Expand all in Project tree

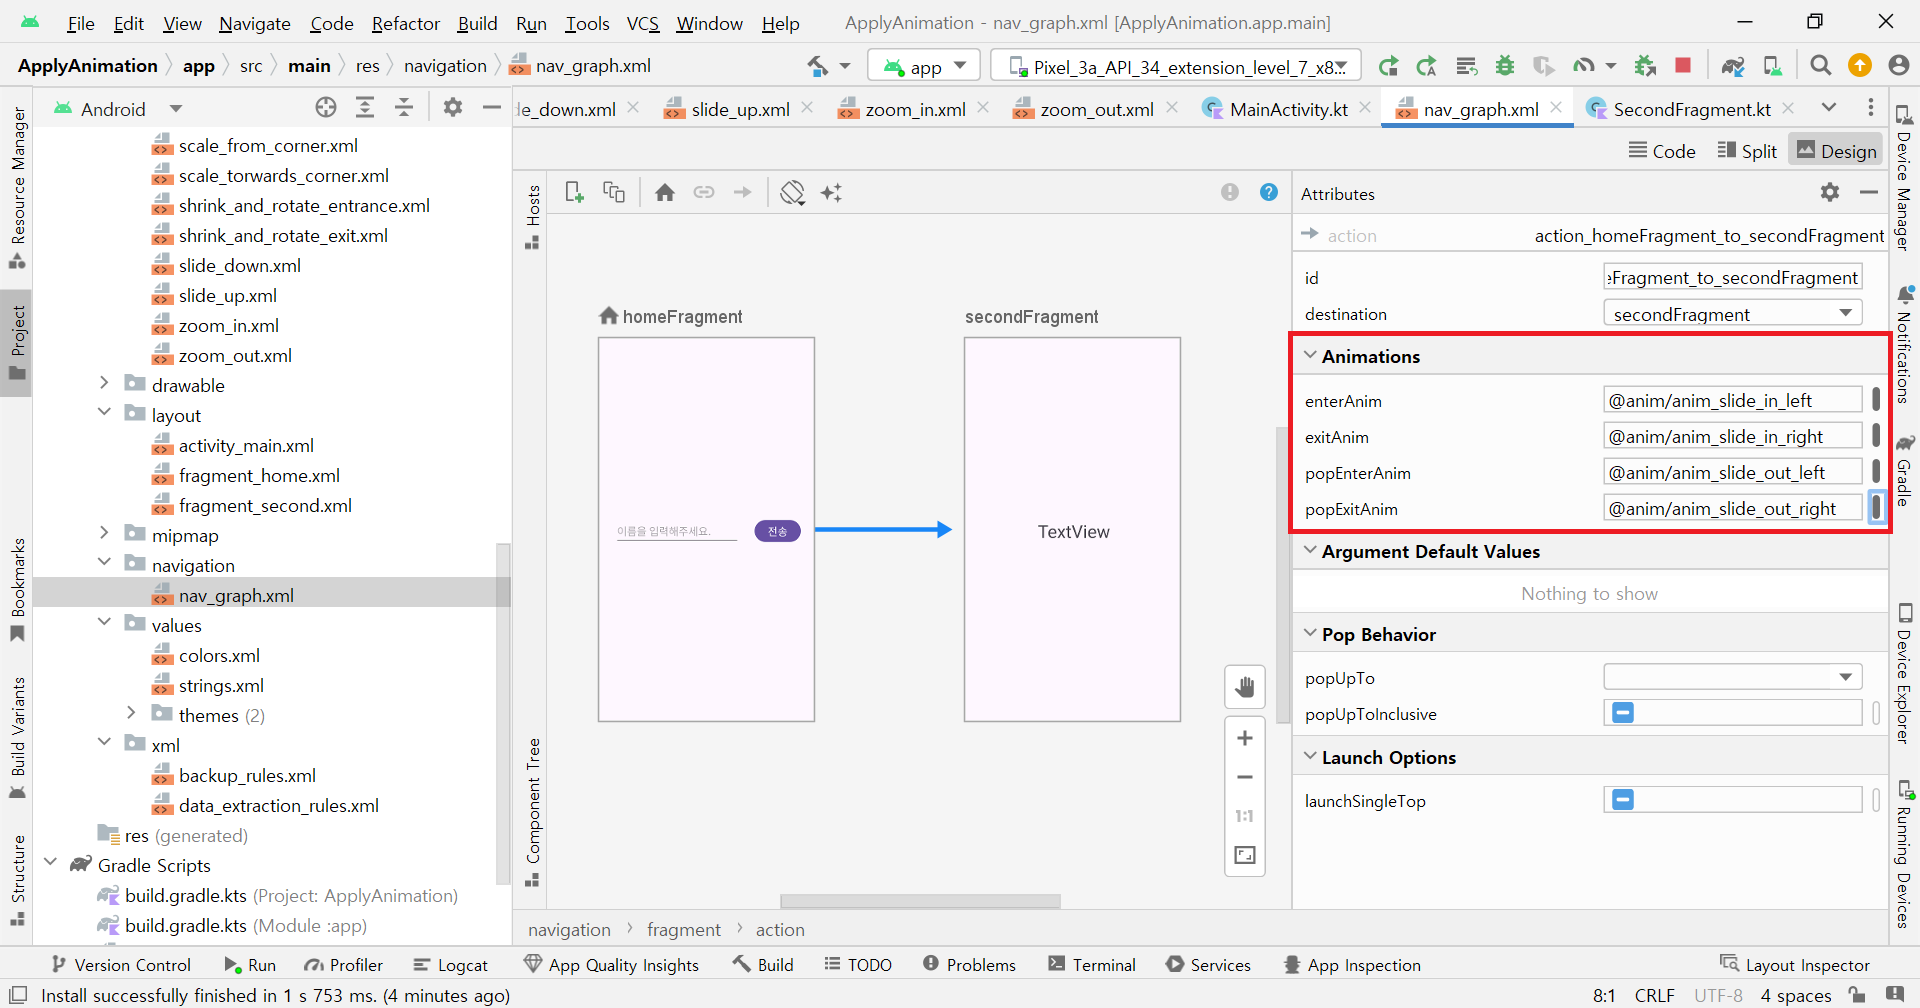pyautogui.click(x=365, y=107)
